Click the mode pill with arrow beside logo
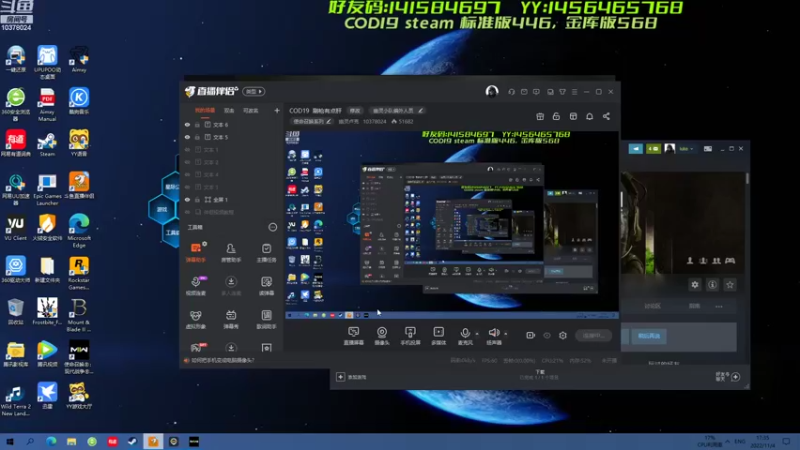Viewport: 800px width, 450px height. [x=254, y=91]
